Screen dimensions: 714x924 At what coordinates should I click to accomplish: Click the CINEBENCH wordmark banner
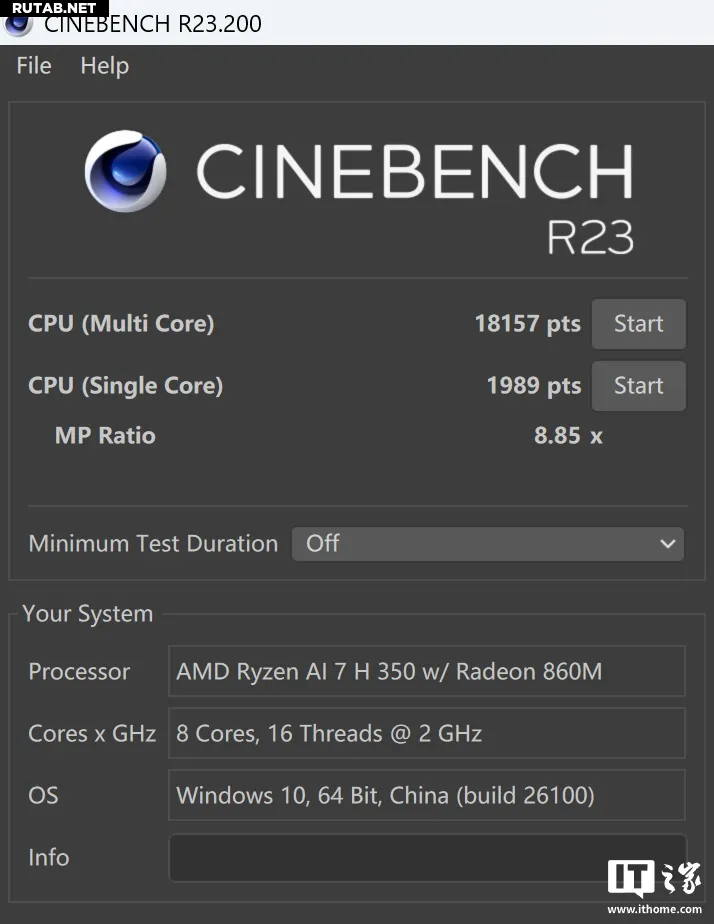414,171
